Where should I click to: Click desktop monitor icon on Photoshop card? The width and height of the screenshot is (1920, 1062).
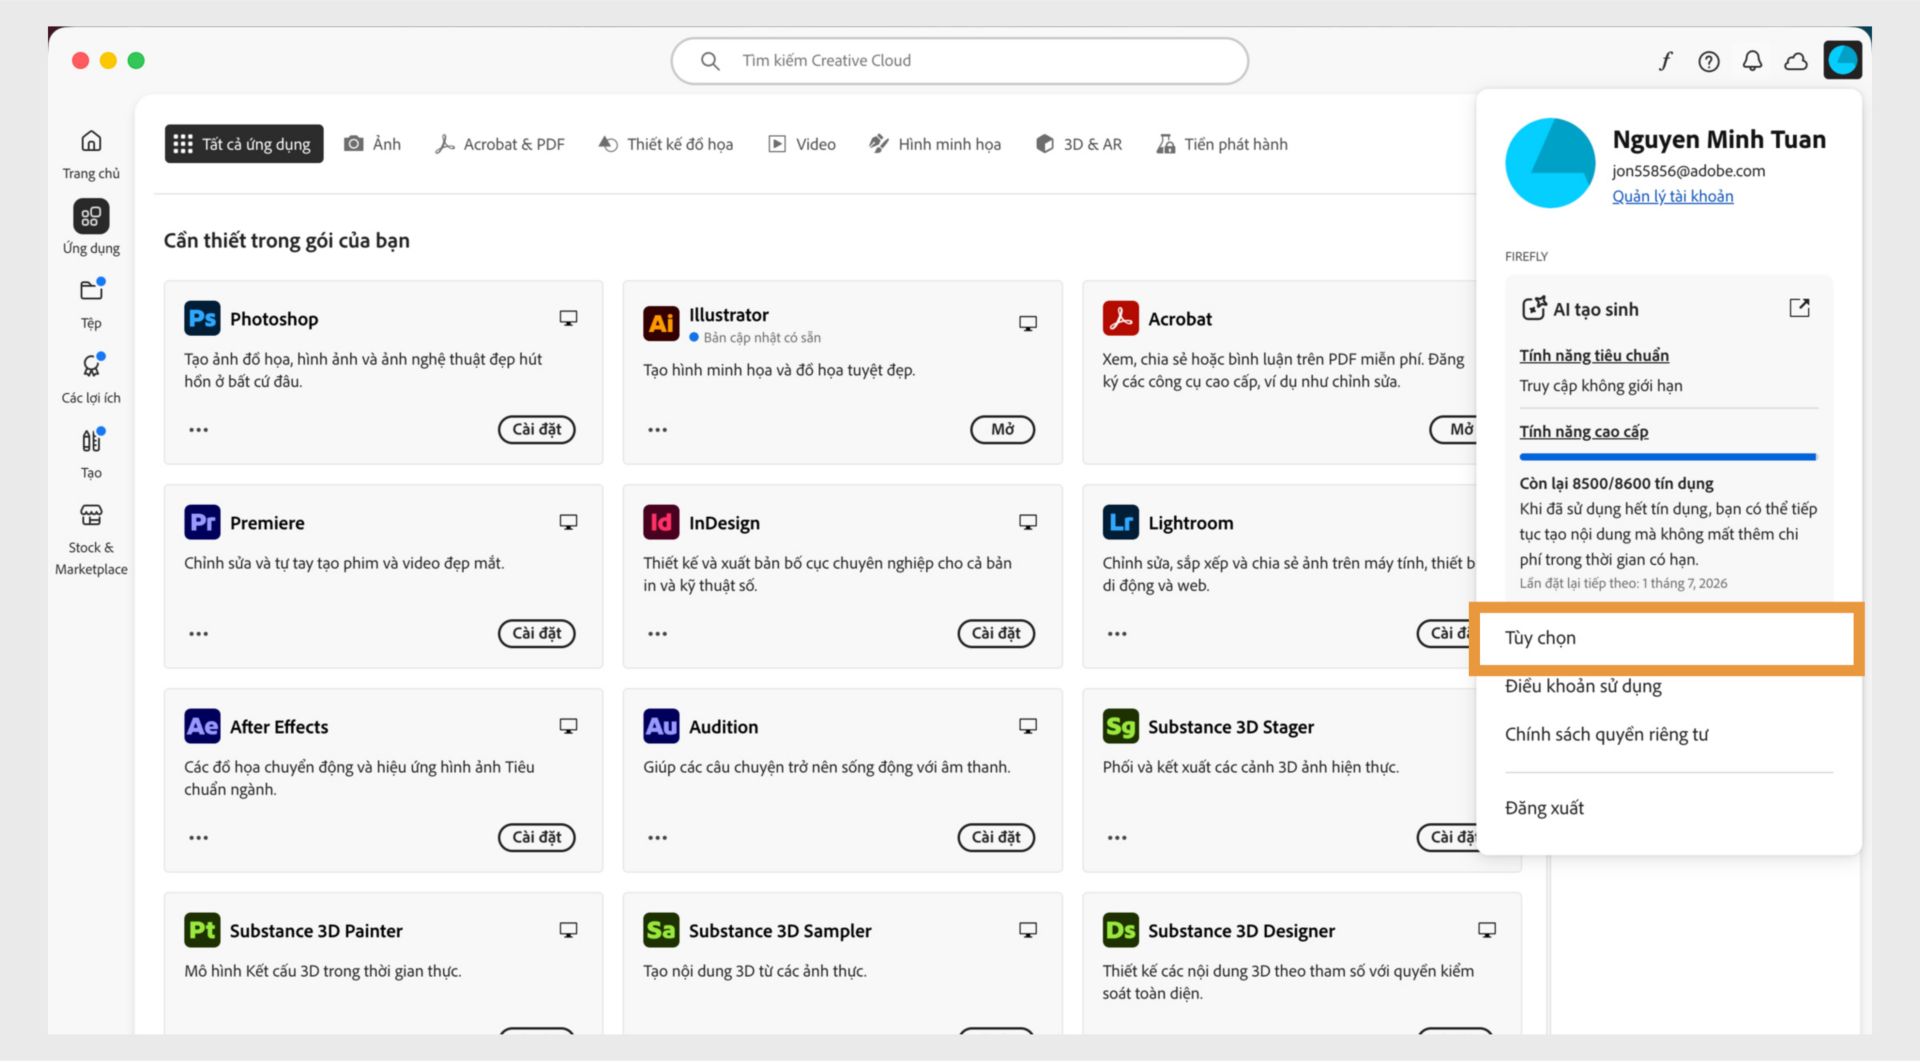tap(568, 318)
